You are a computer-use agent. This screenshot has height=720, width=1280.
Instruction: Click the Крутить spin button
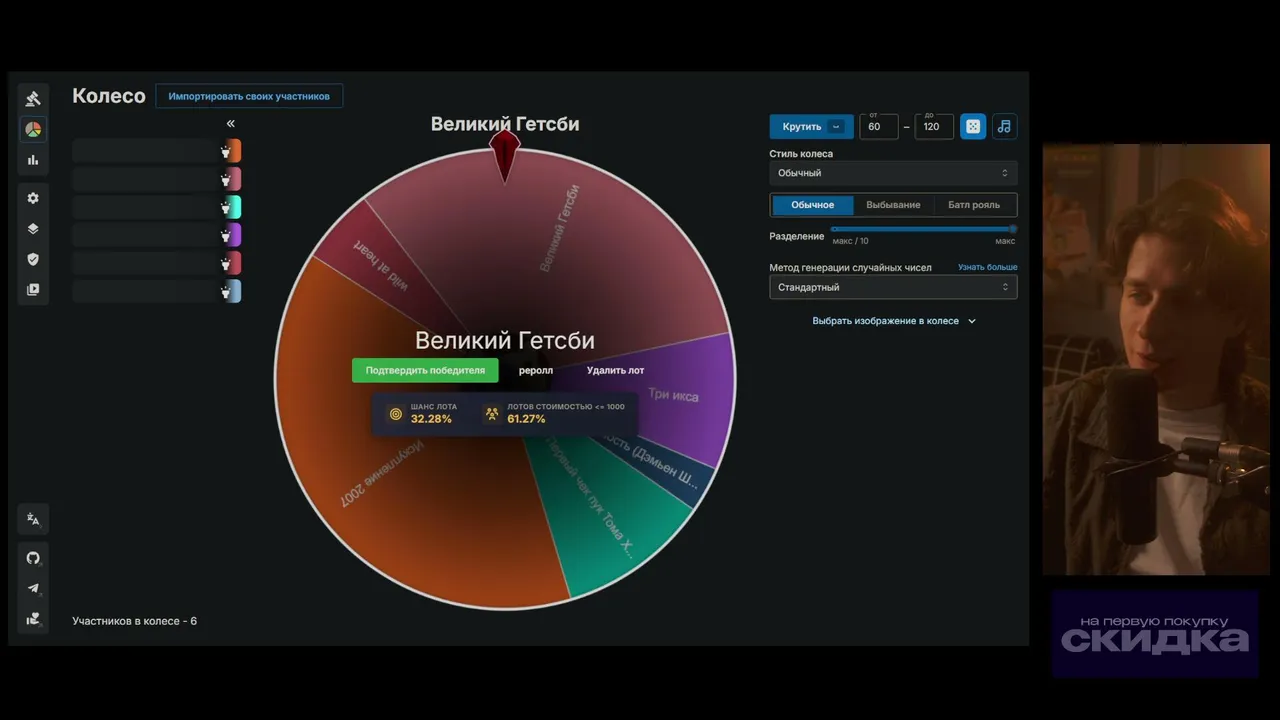click(x=801, y=126)
